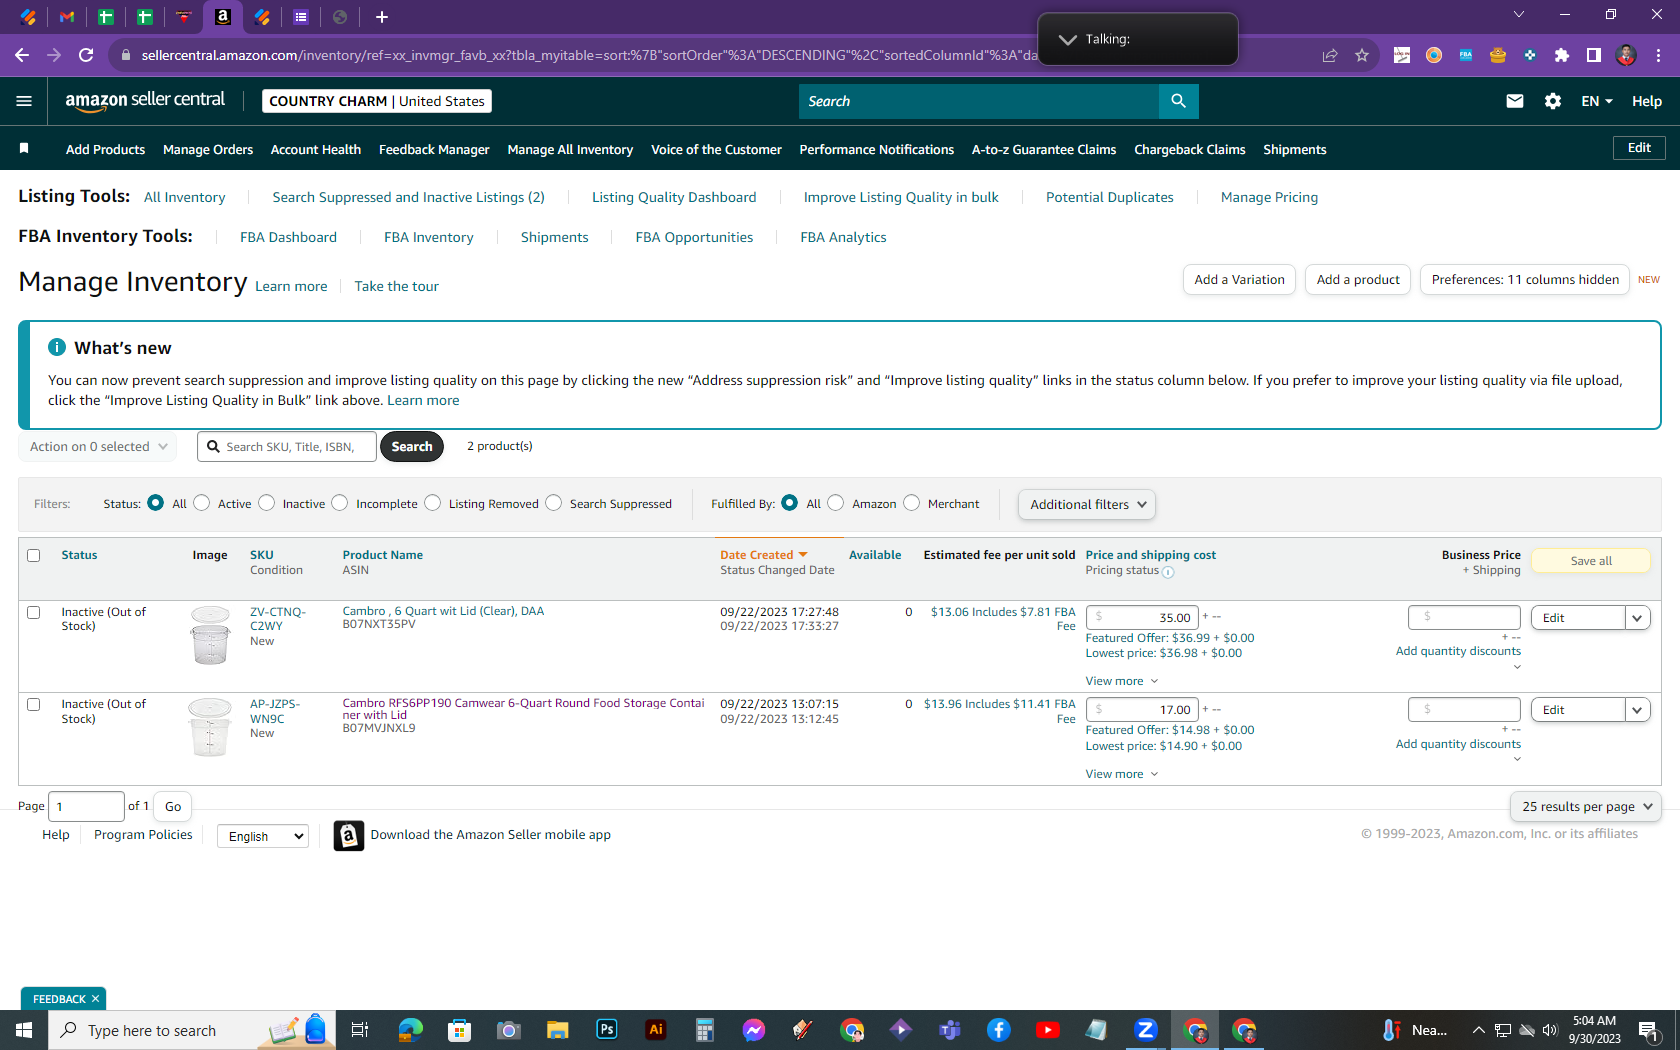This screenshot has width=1680, height=1050.
Task: Open the Amazon Seller app icon
Action: click(x=349, y=835)
